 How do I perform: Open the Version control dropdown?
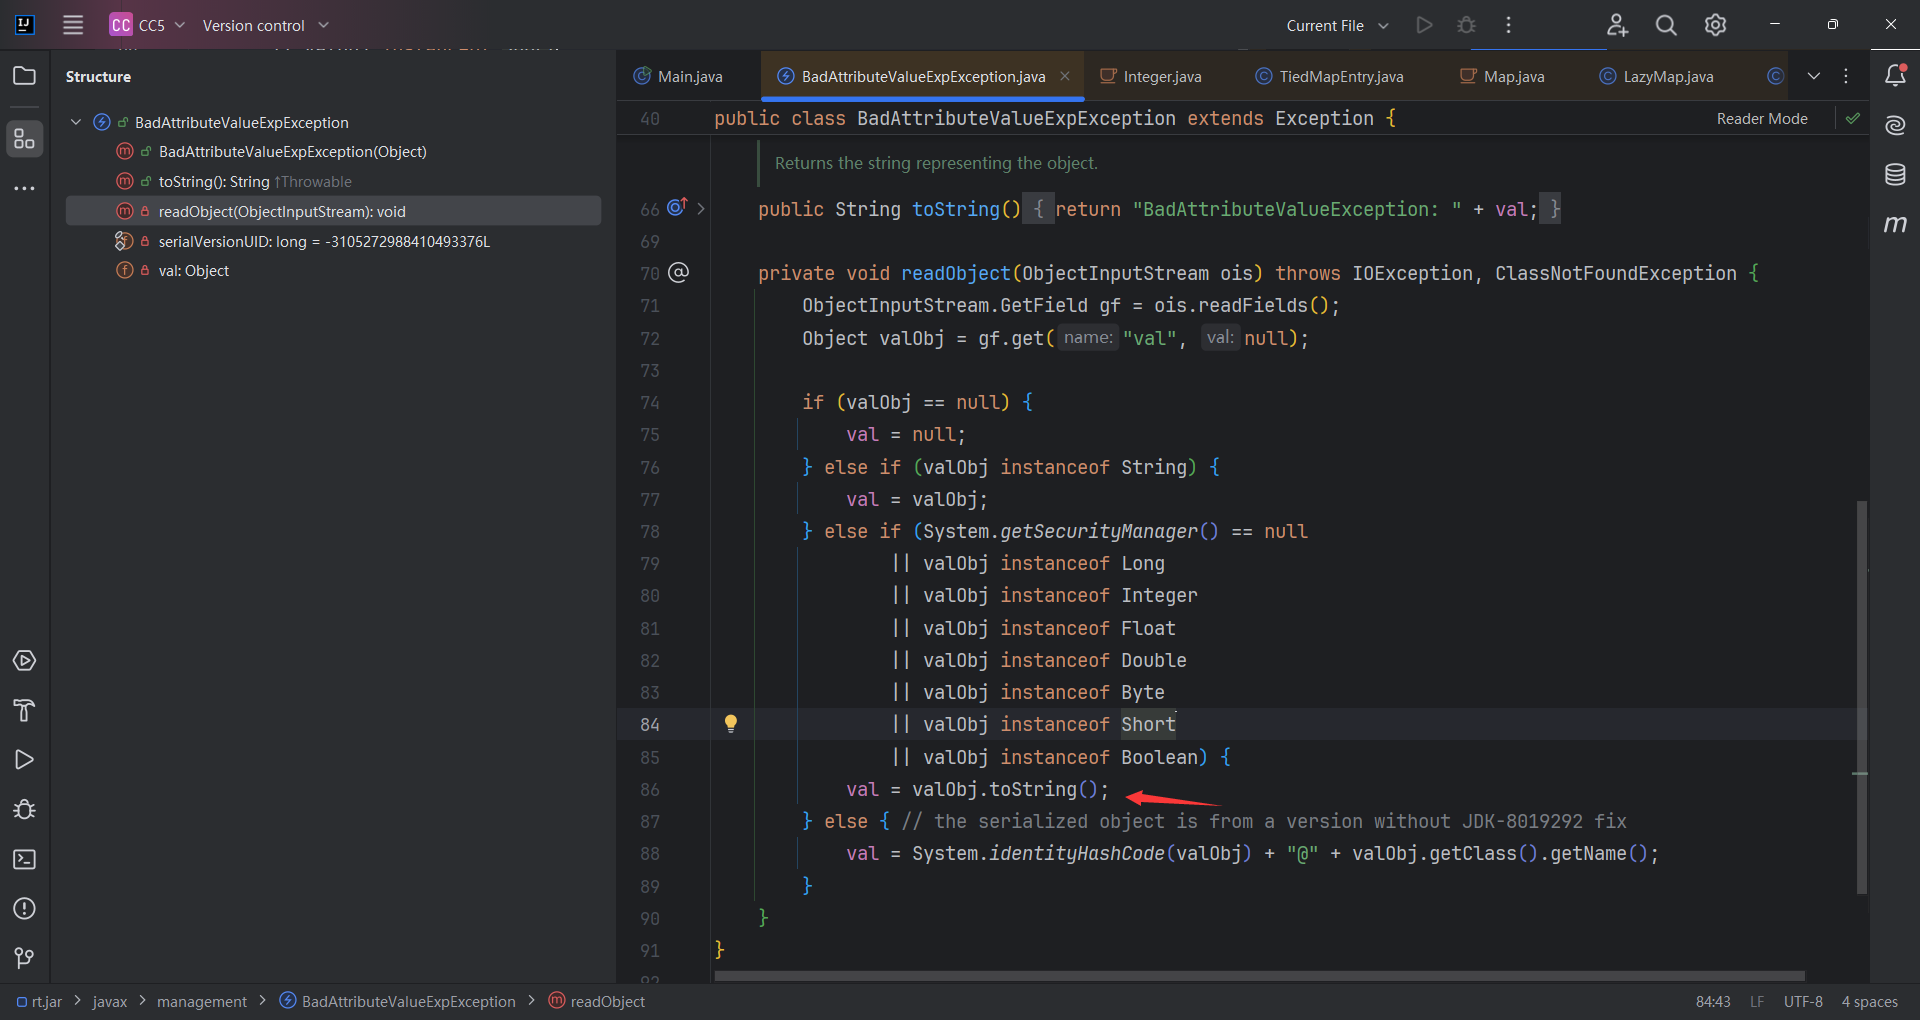point(265,25)
